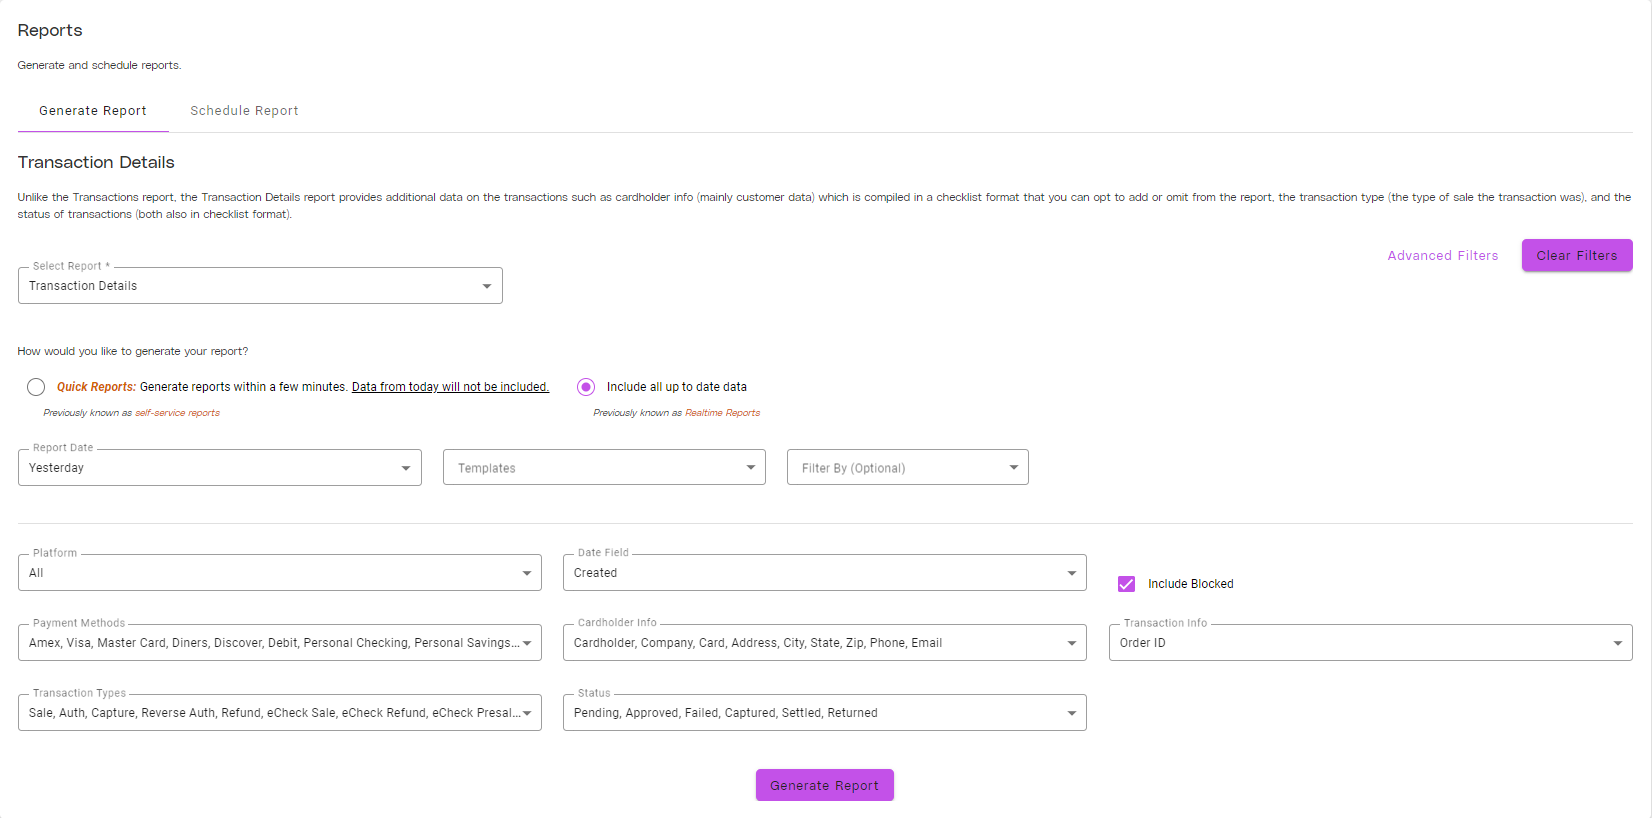Open the Filter By (Optional) dropdown
This screenshot has height=818, width=1652.
point(908,468)
